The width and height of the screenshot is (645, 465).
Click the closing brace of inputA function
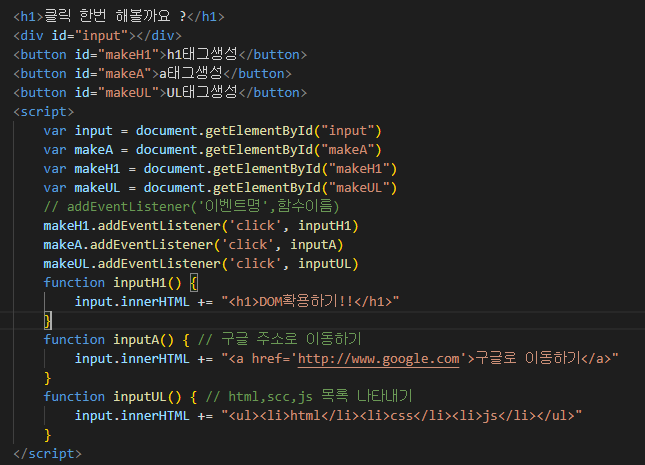[48, 378]
